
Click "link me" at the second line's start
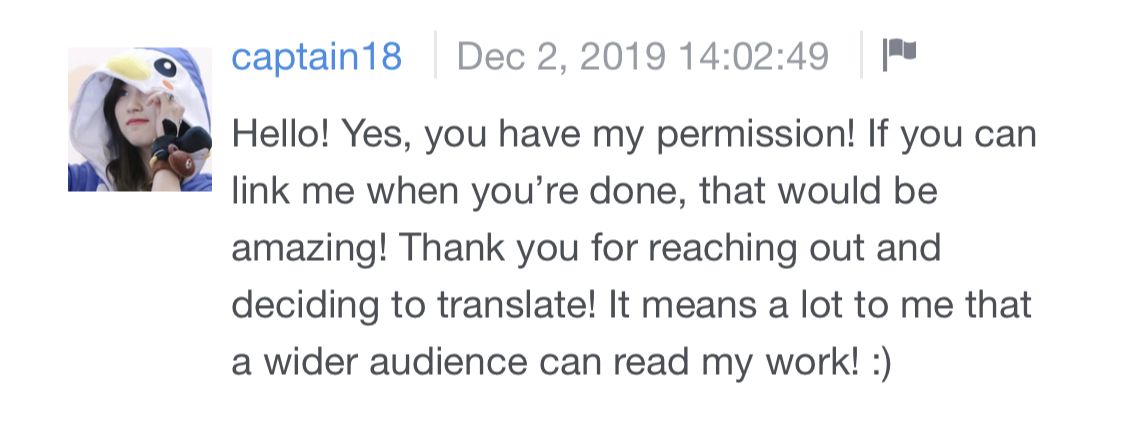[x=292, y=191]
